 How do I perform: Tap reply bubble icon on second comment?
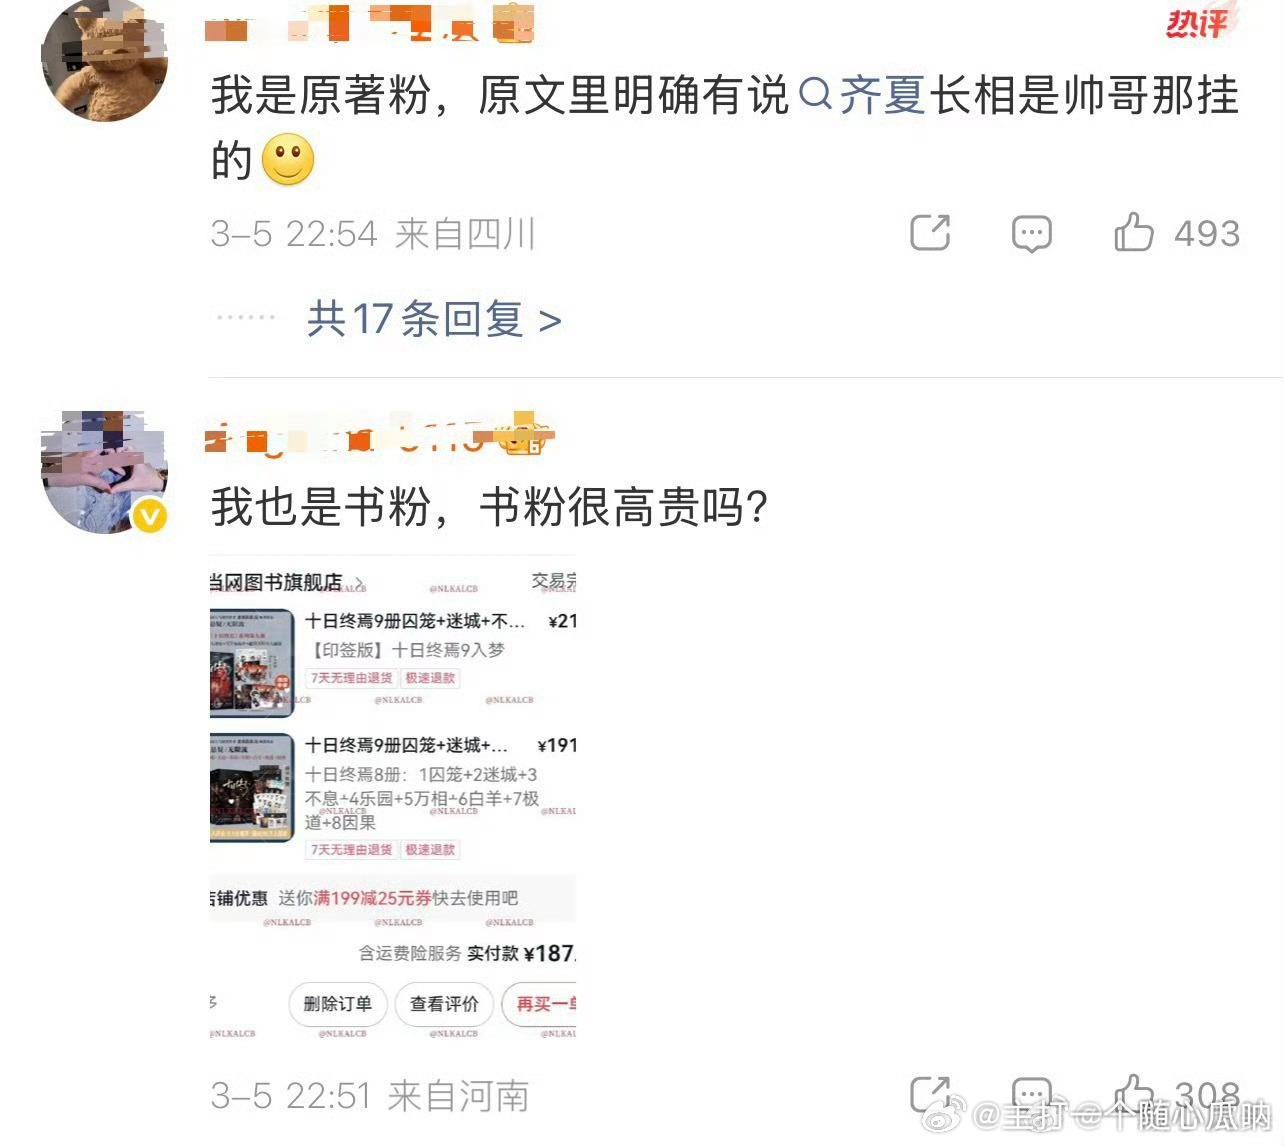[x=1031, y=1095]
